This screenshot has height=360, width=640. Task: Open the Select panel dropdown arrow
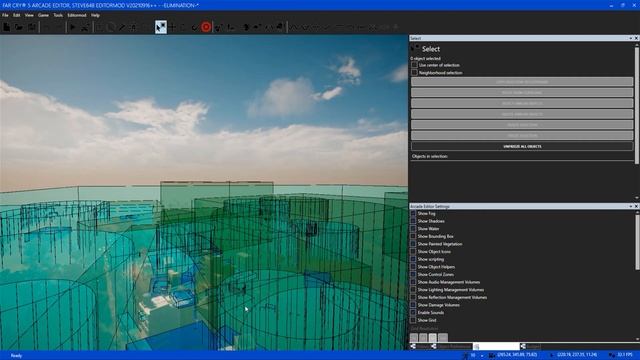[x=630, y=38]
